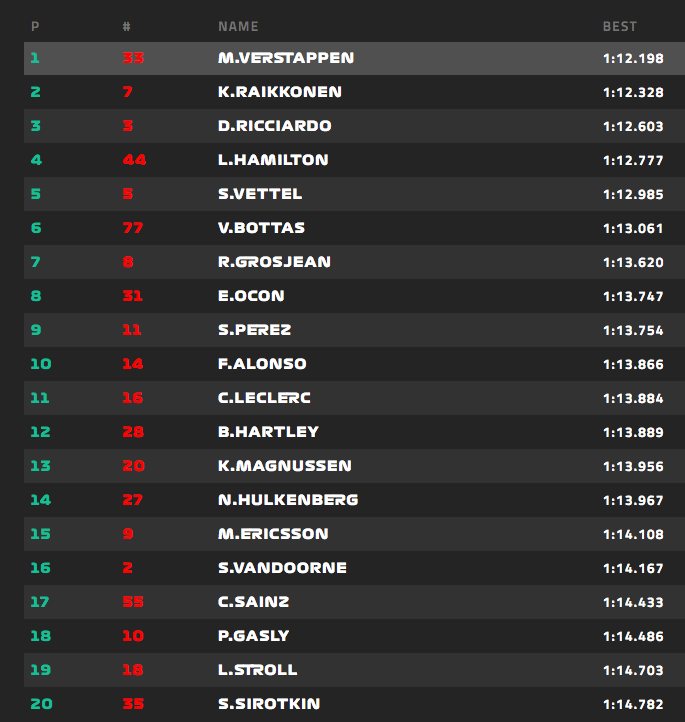The width and height of the screenshot is (685, 722).
Task: Click S.VETTEL's best time 1:12.985
Action: click(633, 194)
